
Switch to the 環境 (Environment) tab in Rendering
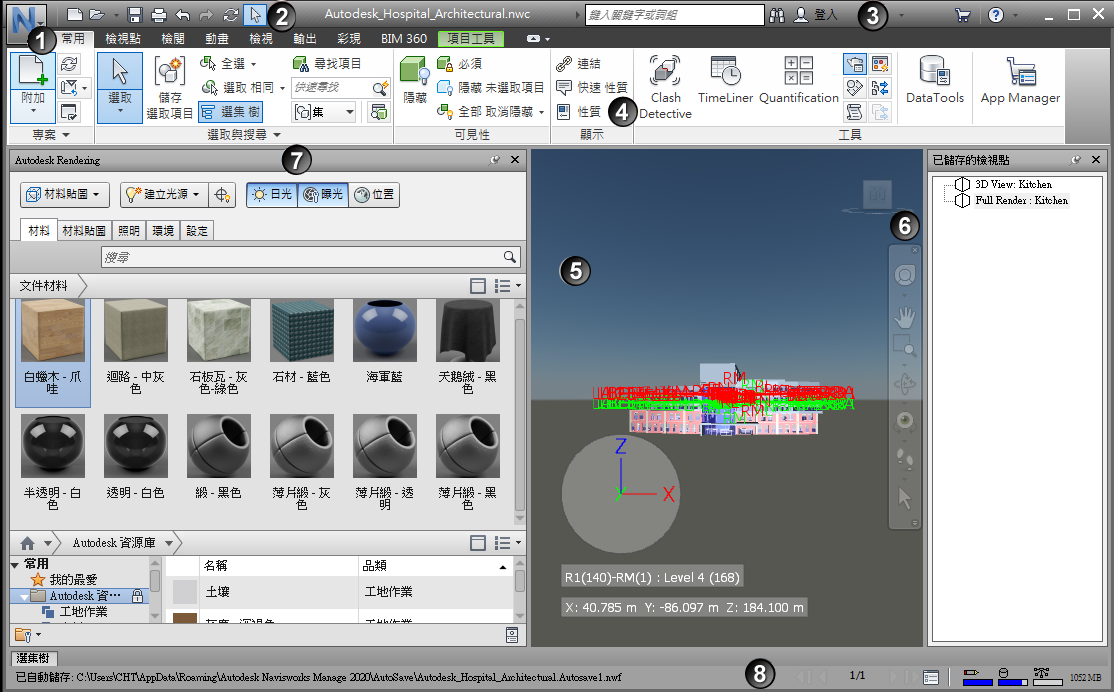click(x=163, y=231)
